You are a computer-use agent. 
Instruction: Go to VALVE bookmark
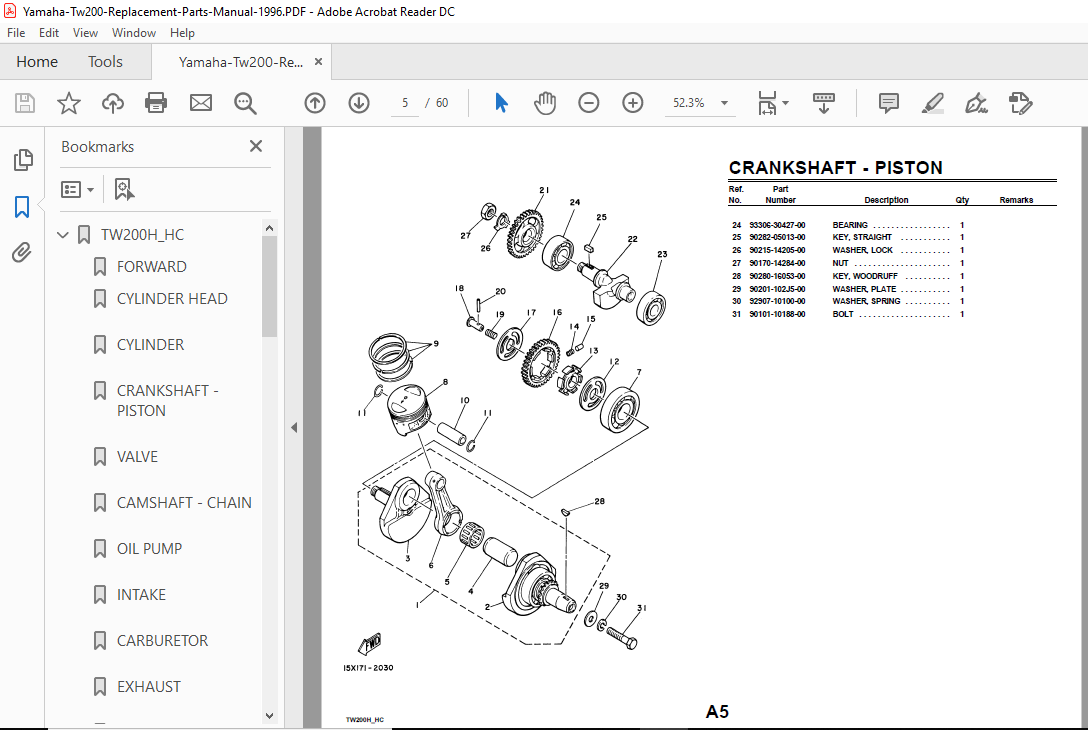coord(137,457)
